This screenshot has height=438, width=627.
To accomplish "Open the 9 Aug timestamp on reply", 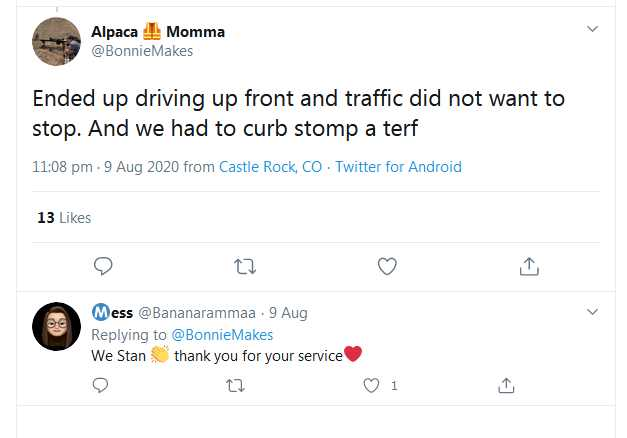I will tap(288, 313).
